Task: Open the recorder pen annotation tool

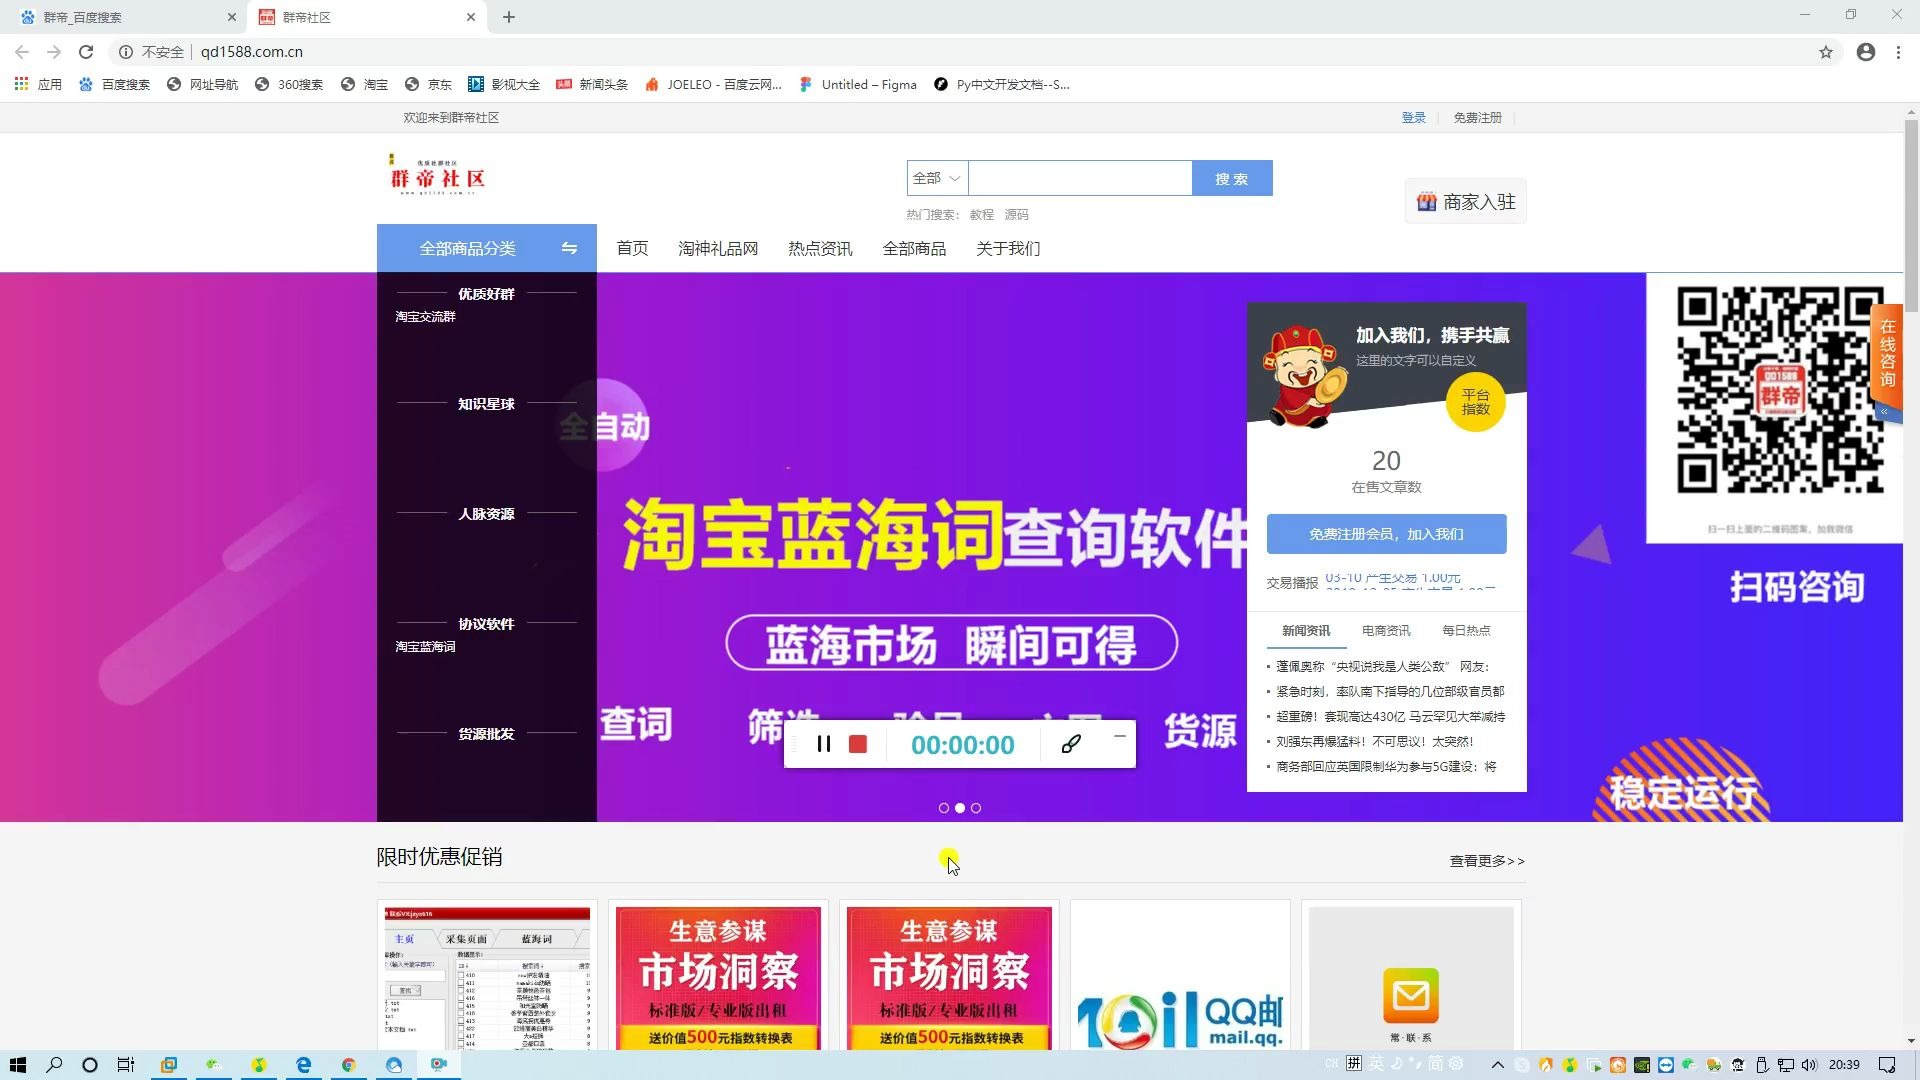Action: coord(1071,744)
